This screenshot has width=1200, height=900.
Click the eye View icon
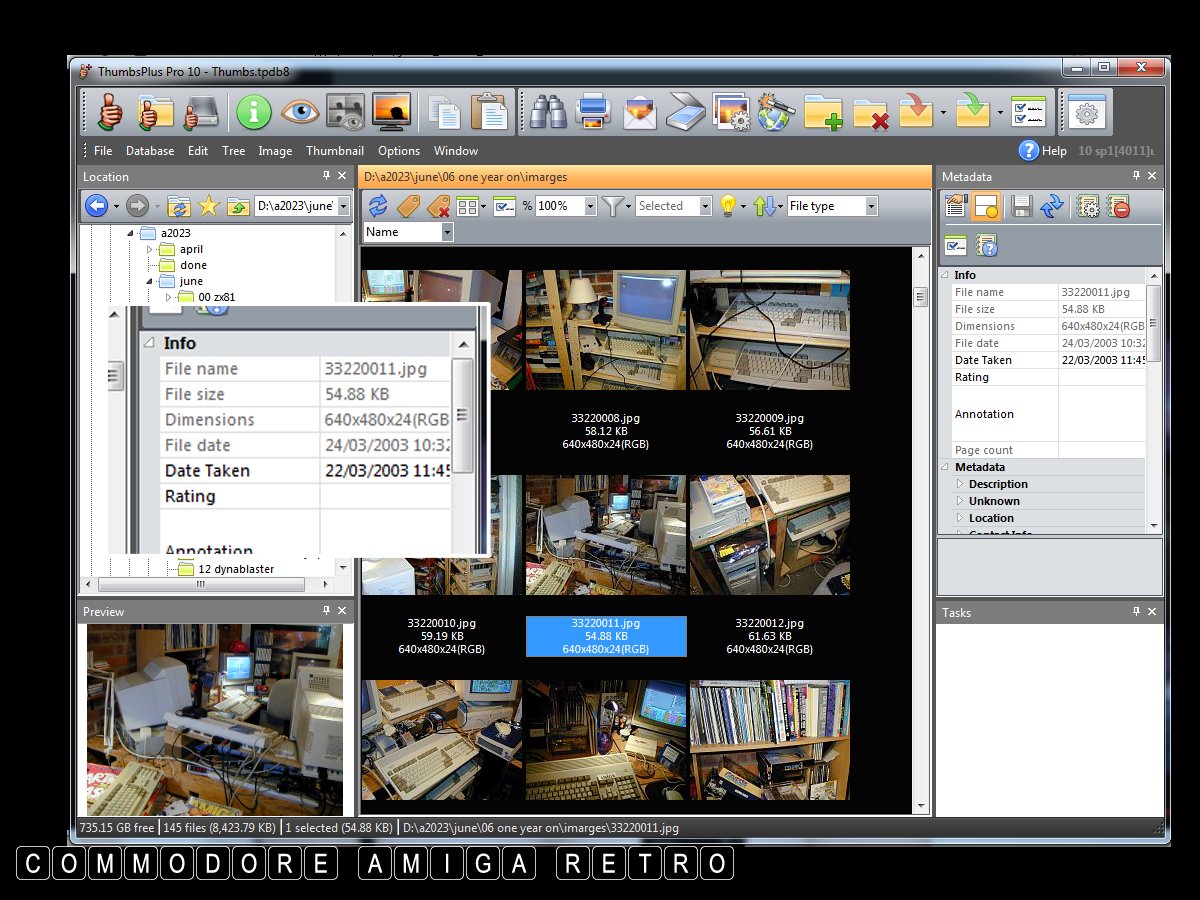[300, 112]
